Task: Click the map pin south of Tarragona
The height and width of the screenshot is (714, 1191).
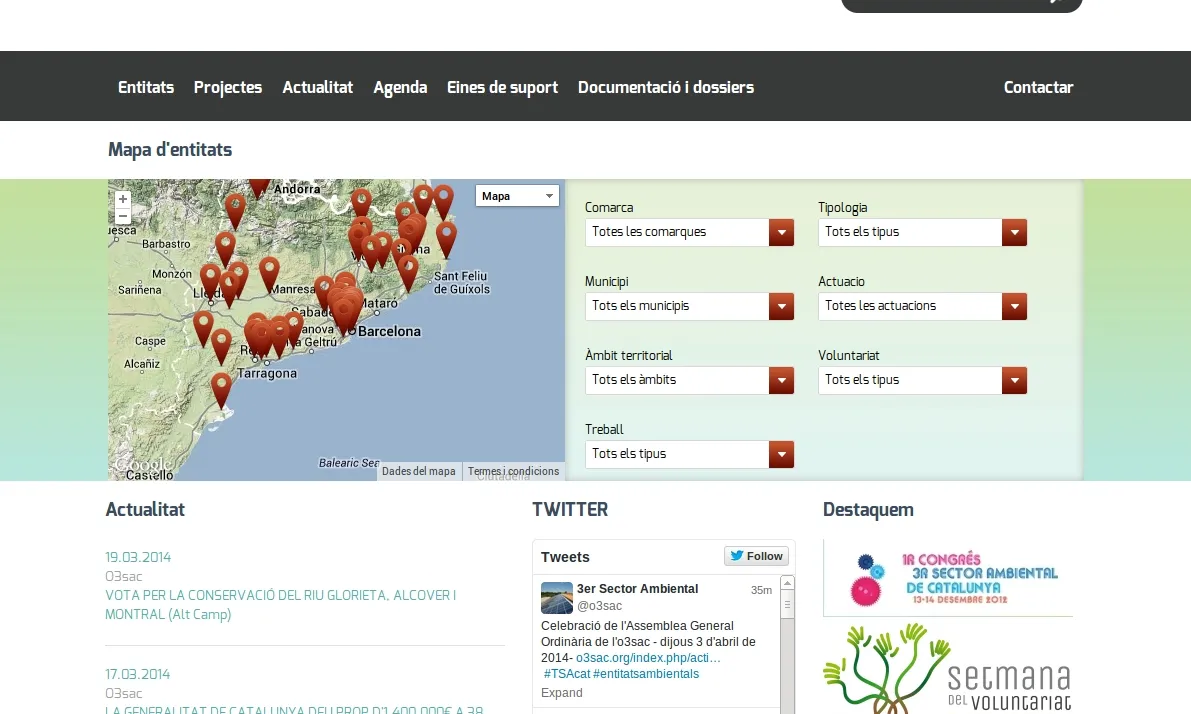Action: (221, 390)
